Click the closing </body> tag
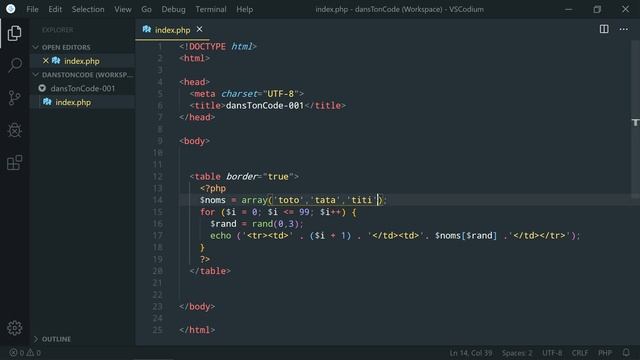Viewport: 640px width, 360px height. pos(197,307)
